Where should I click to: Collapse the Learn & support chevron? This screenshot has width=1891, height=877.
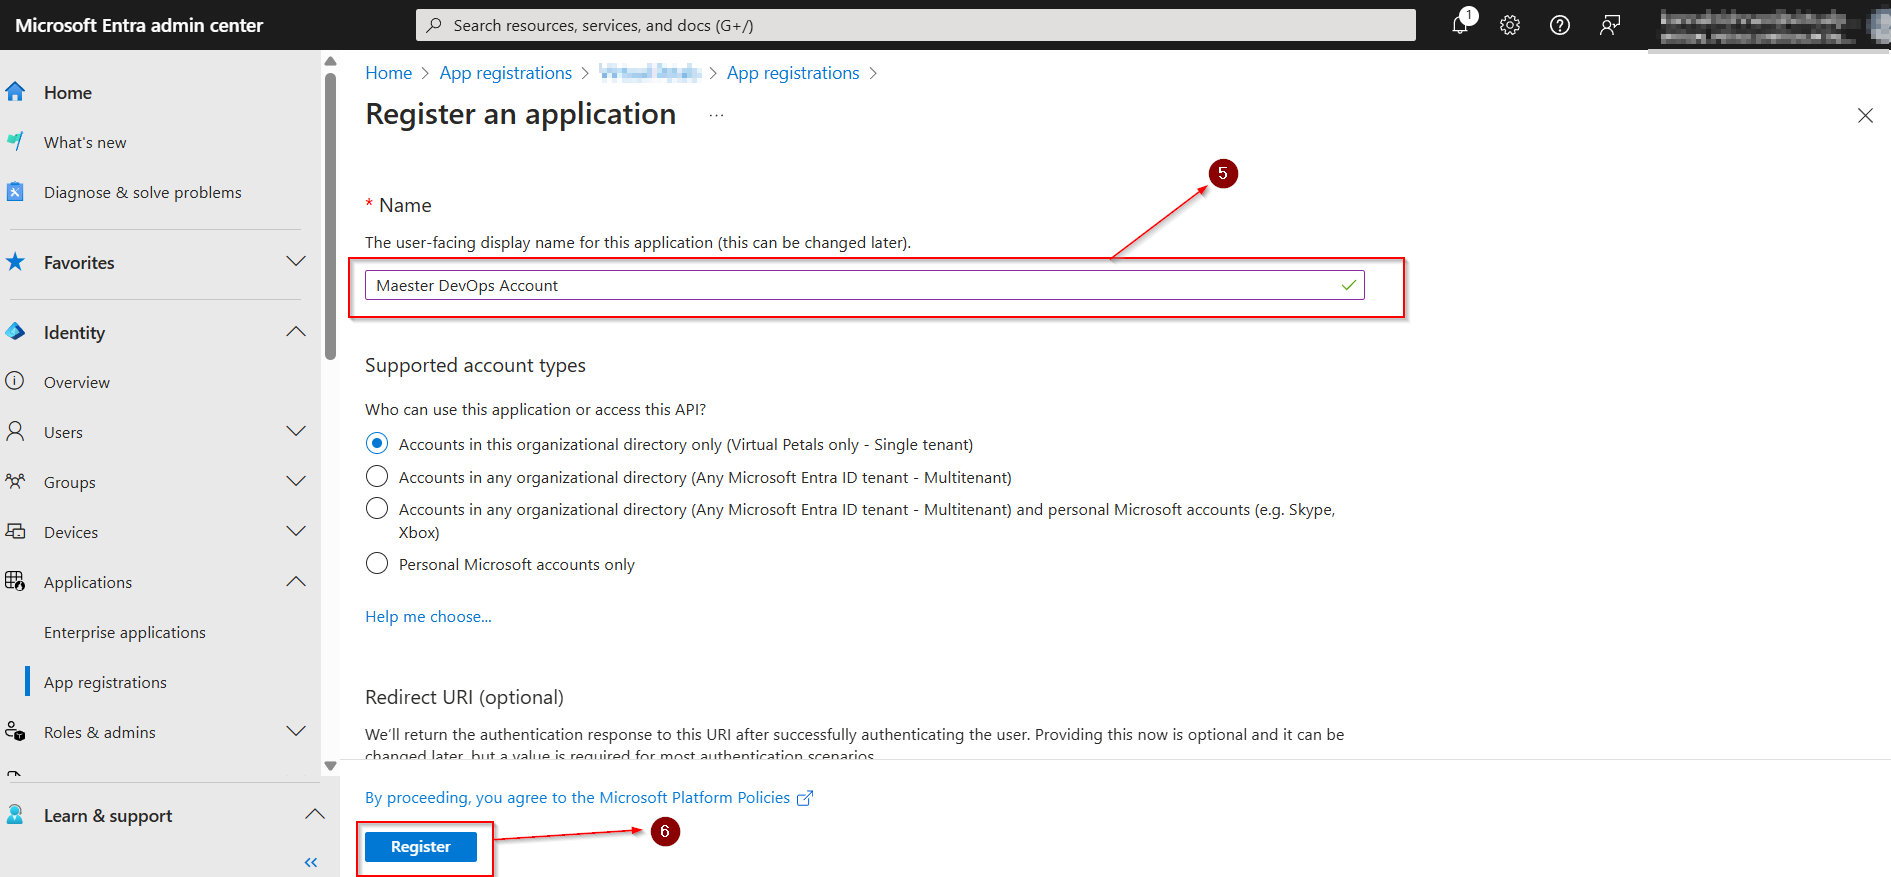tap(315, 814)
